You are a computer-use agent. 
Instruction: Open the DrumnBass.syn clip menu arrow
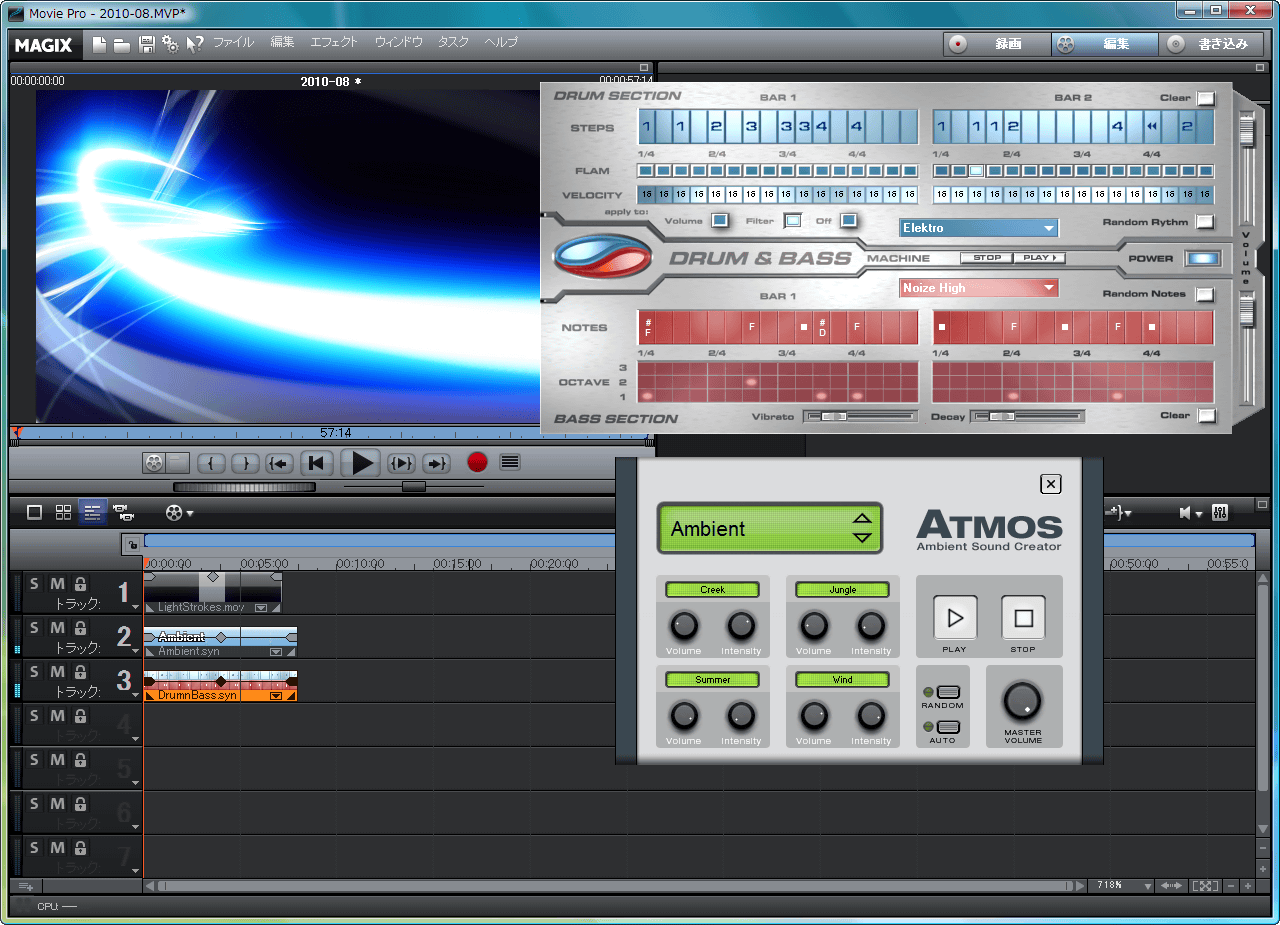click(x=276, y=695)
